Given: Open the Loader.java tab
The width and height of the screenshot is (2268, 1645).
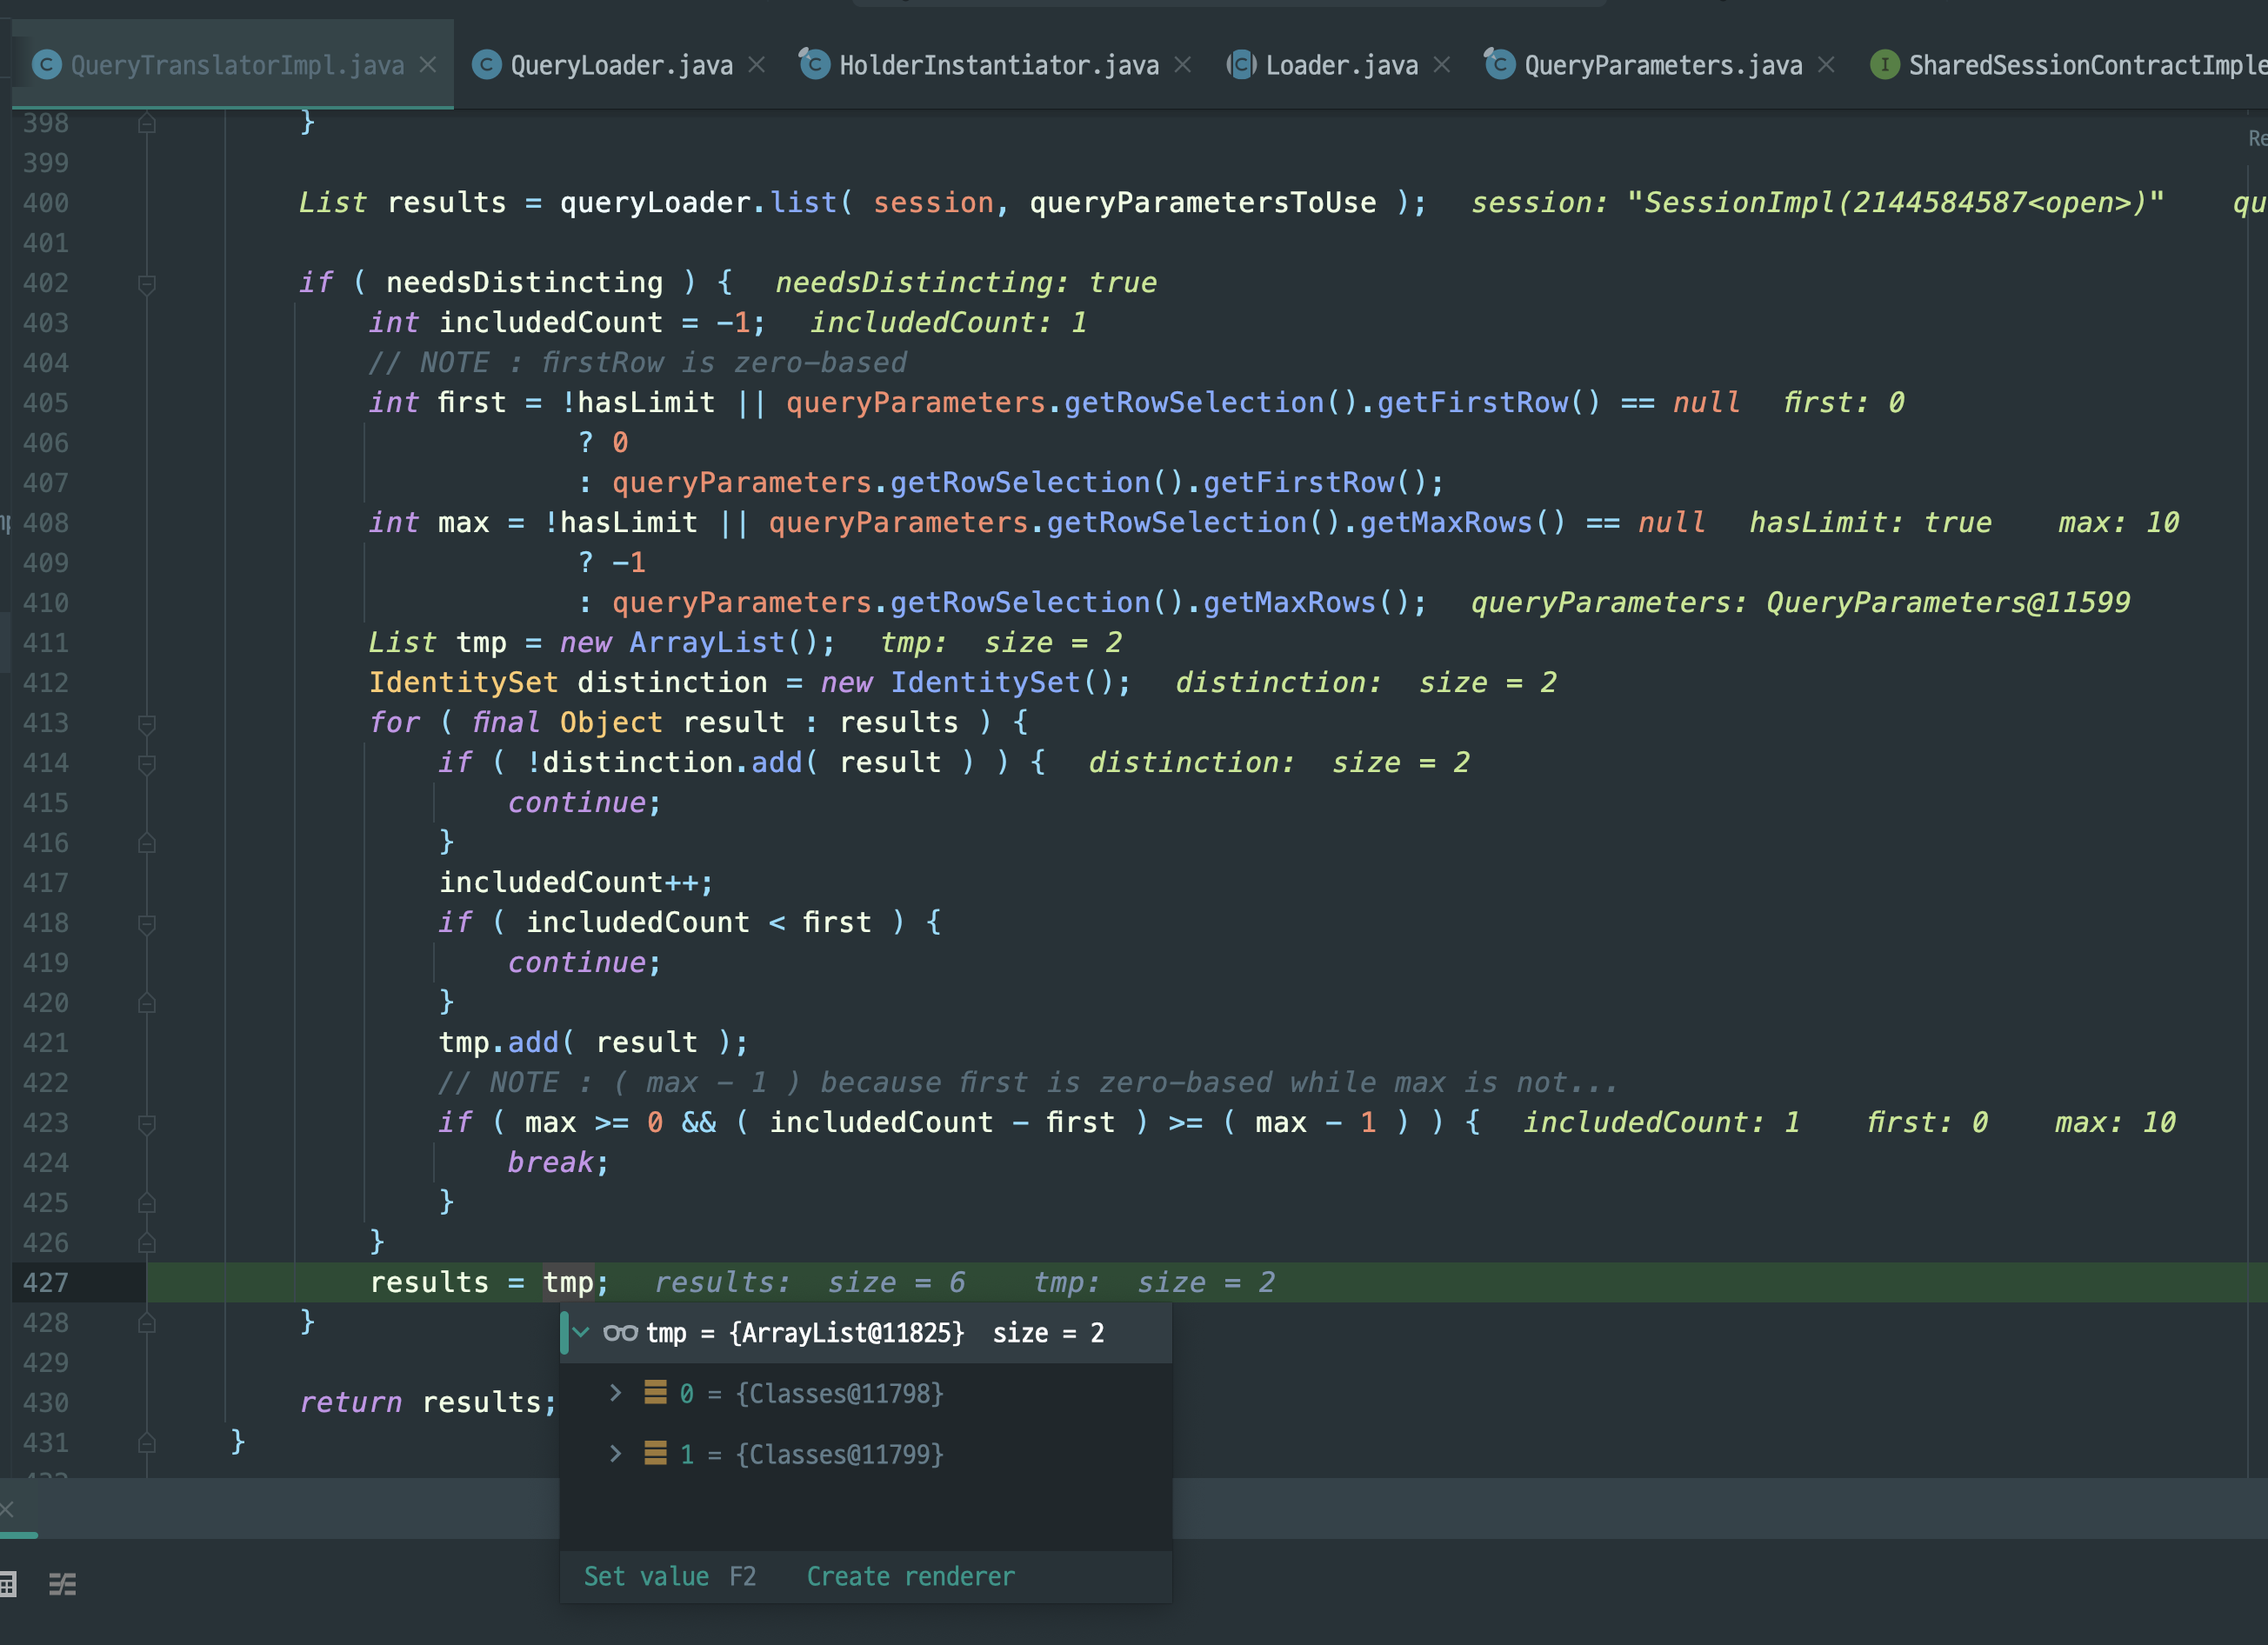Looking at the screenshot, I should pos(1341,65).
